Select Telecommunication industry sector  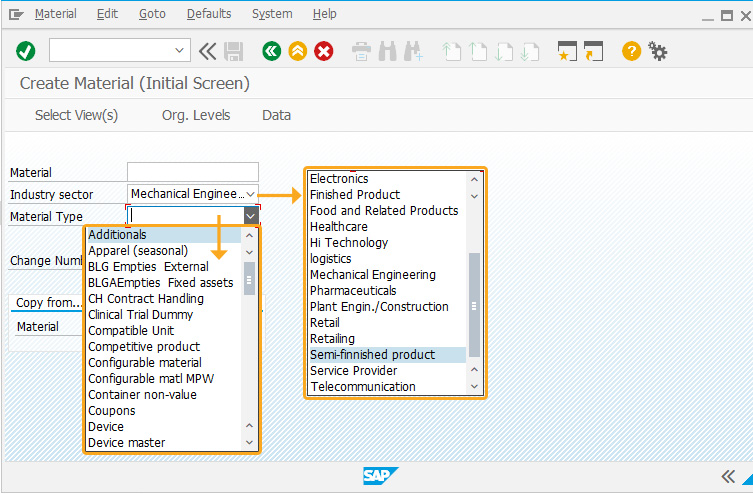click(387, 386)
